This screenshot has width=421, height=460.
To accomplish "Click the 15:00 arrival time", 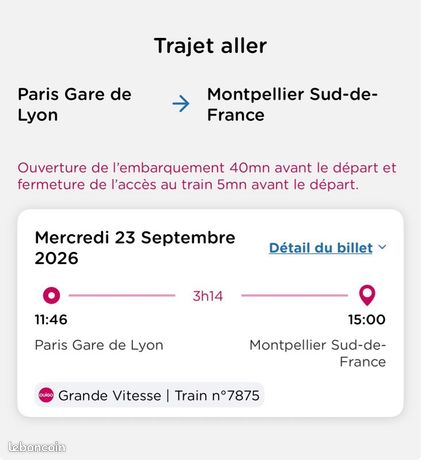I will click(x=367, y=320).
